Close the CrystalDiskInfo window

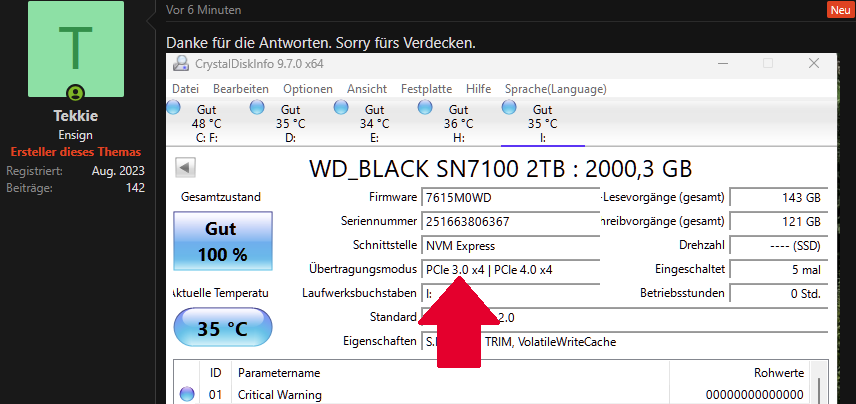tap(814, 63)
